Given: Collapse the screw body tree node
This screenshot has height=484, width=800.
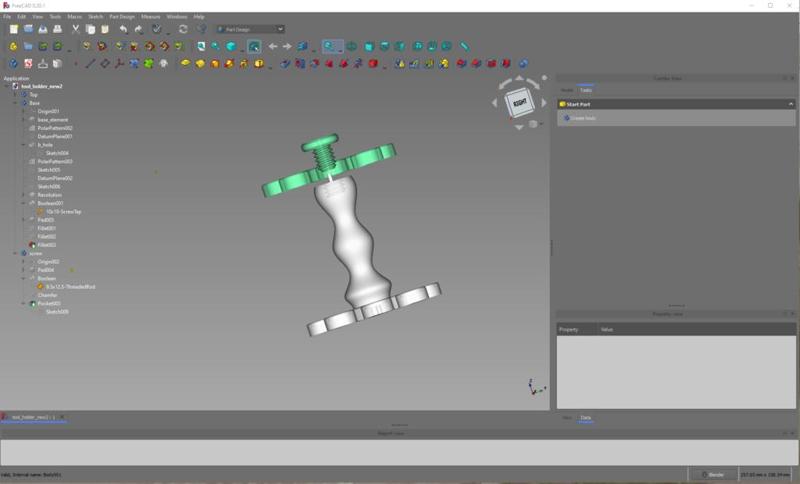Looking at the screenshot, I should pos(15,253).
